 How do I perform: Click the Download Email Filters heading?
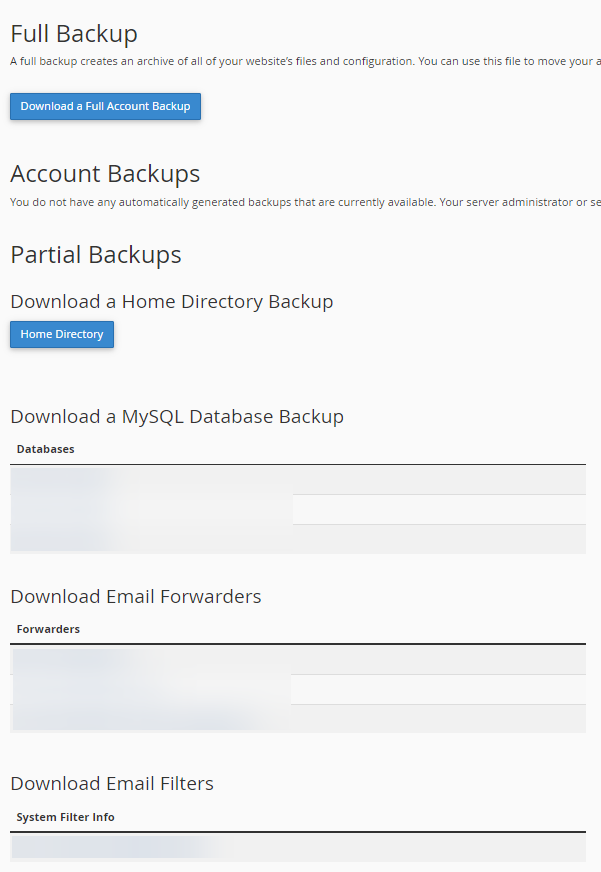[x=112, y=783]
